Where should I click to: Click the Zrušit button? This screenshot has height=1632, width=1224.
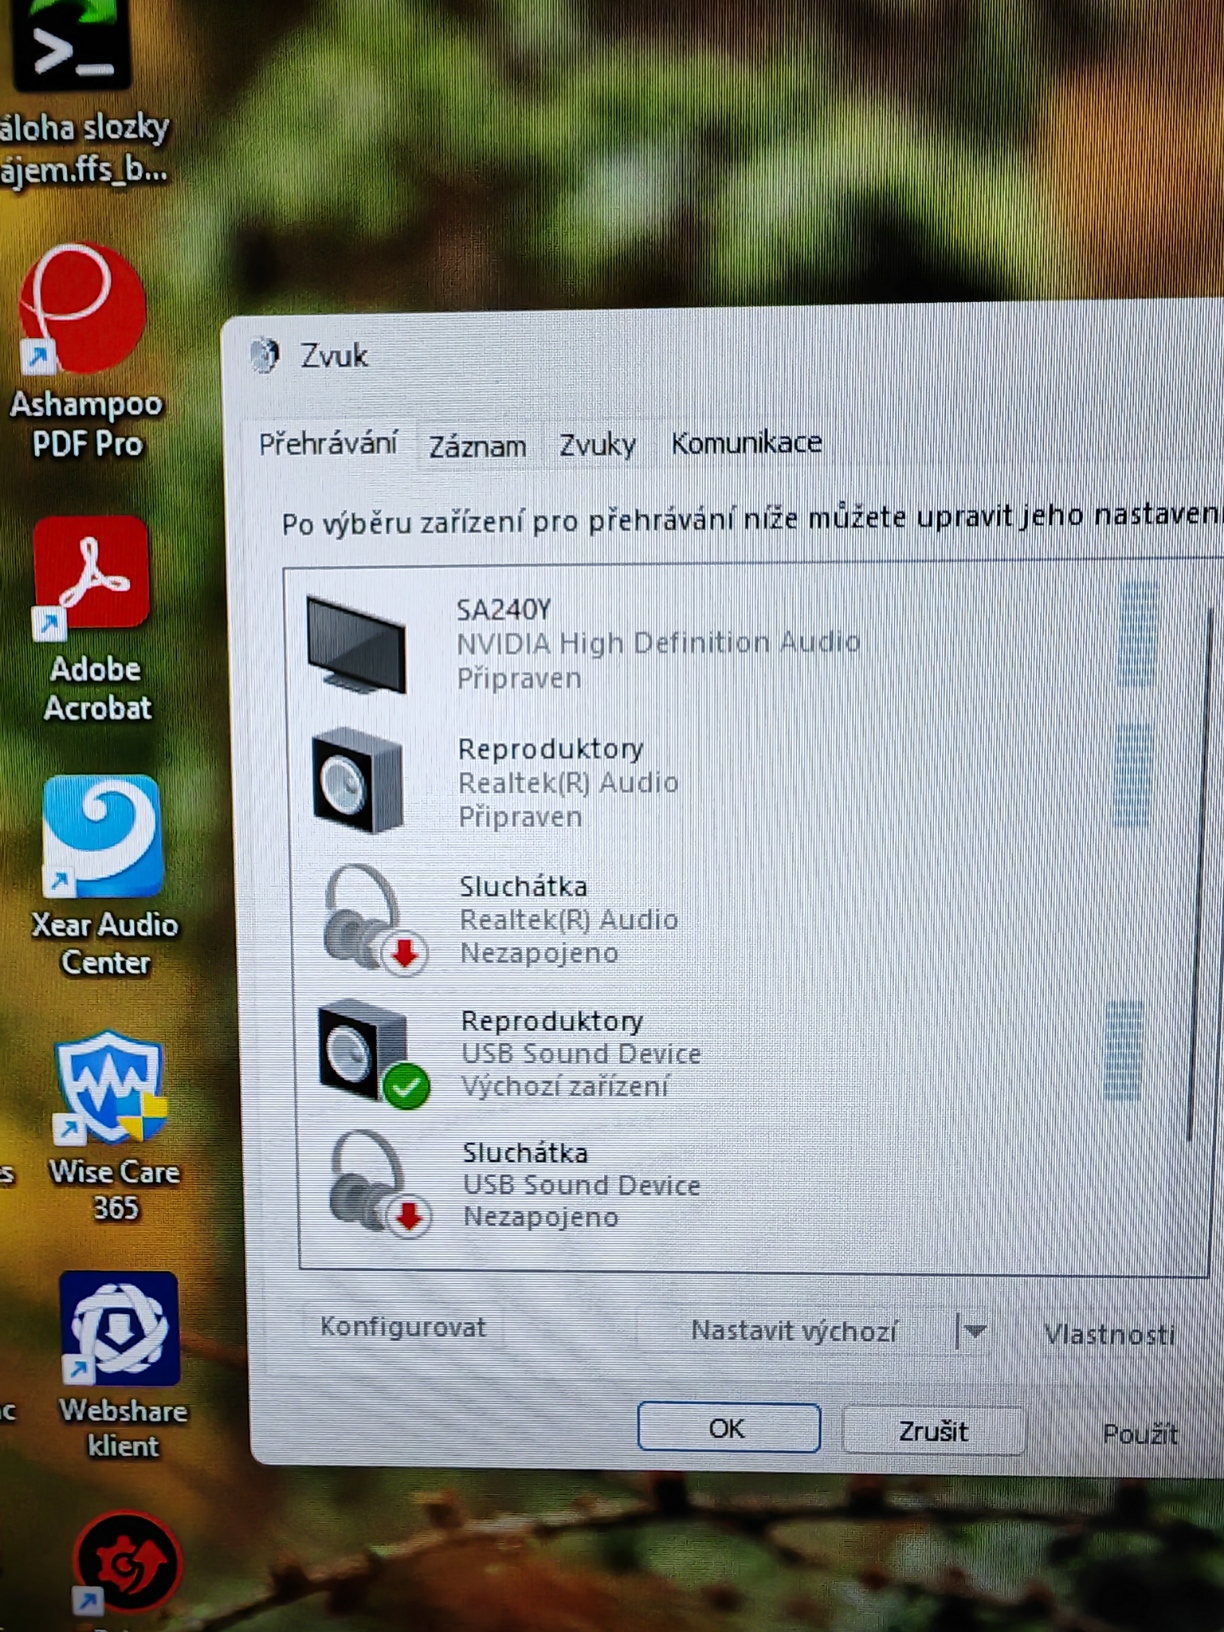(x=933, y=1431)
